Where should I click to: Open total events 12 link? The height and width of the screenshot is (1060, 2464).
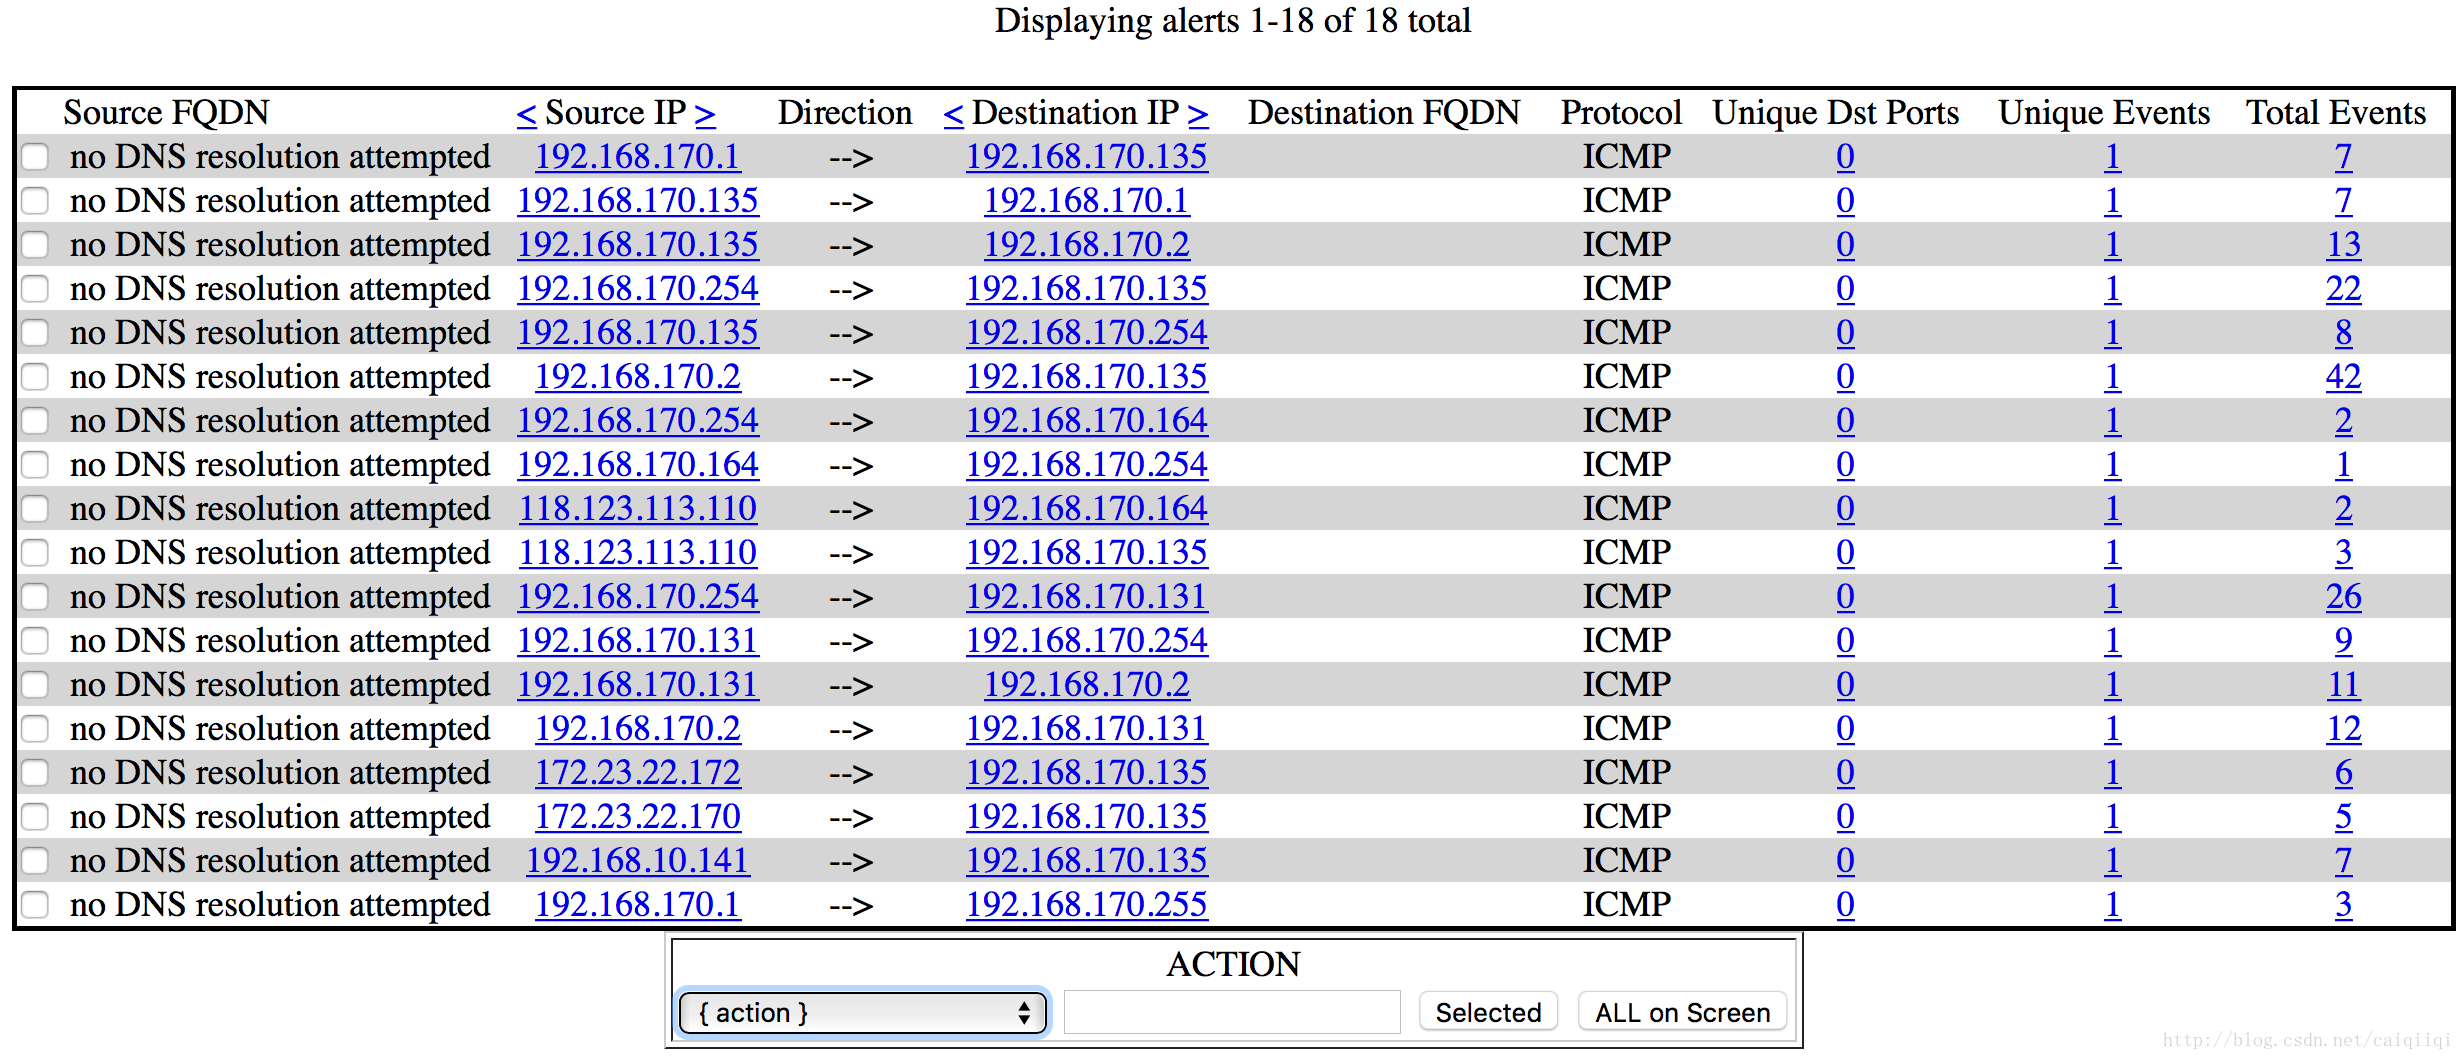(2344, 729)
